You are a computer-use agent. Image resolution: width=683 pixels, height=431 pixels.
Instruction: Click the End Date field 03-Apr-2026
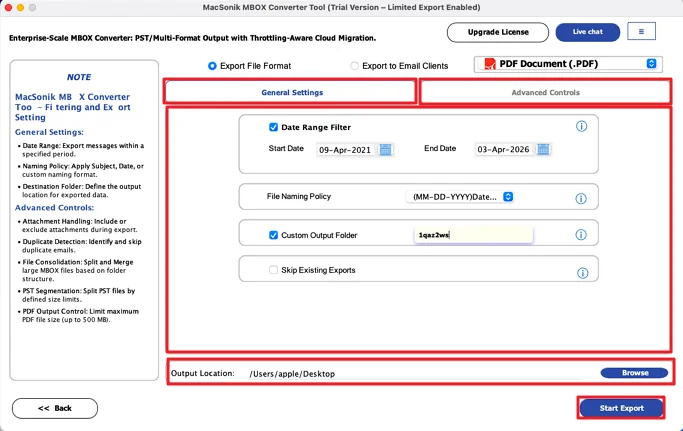pyautogui.click(x=504, y=149)
